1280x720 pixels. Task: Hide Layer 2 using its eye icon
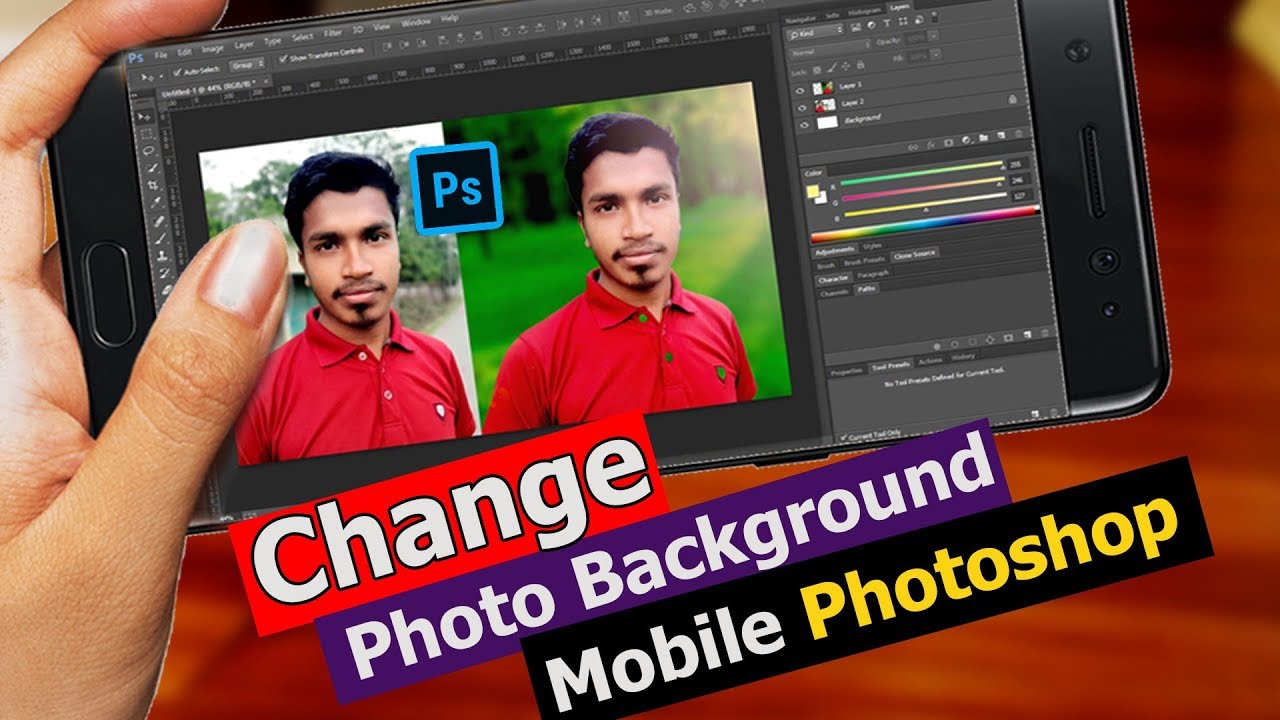(802, 108)
